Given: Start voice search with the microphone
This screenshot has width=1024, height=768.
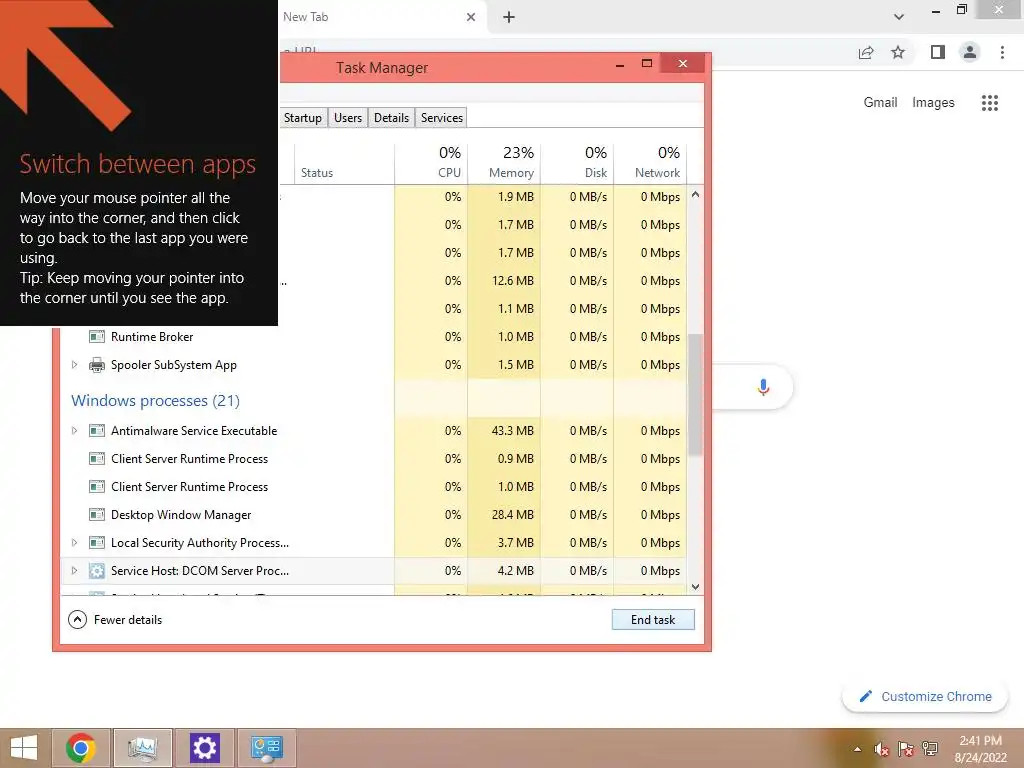Looking at the screenshot, I should point(763,387).
